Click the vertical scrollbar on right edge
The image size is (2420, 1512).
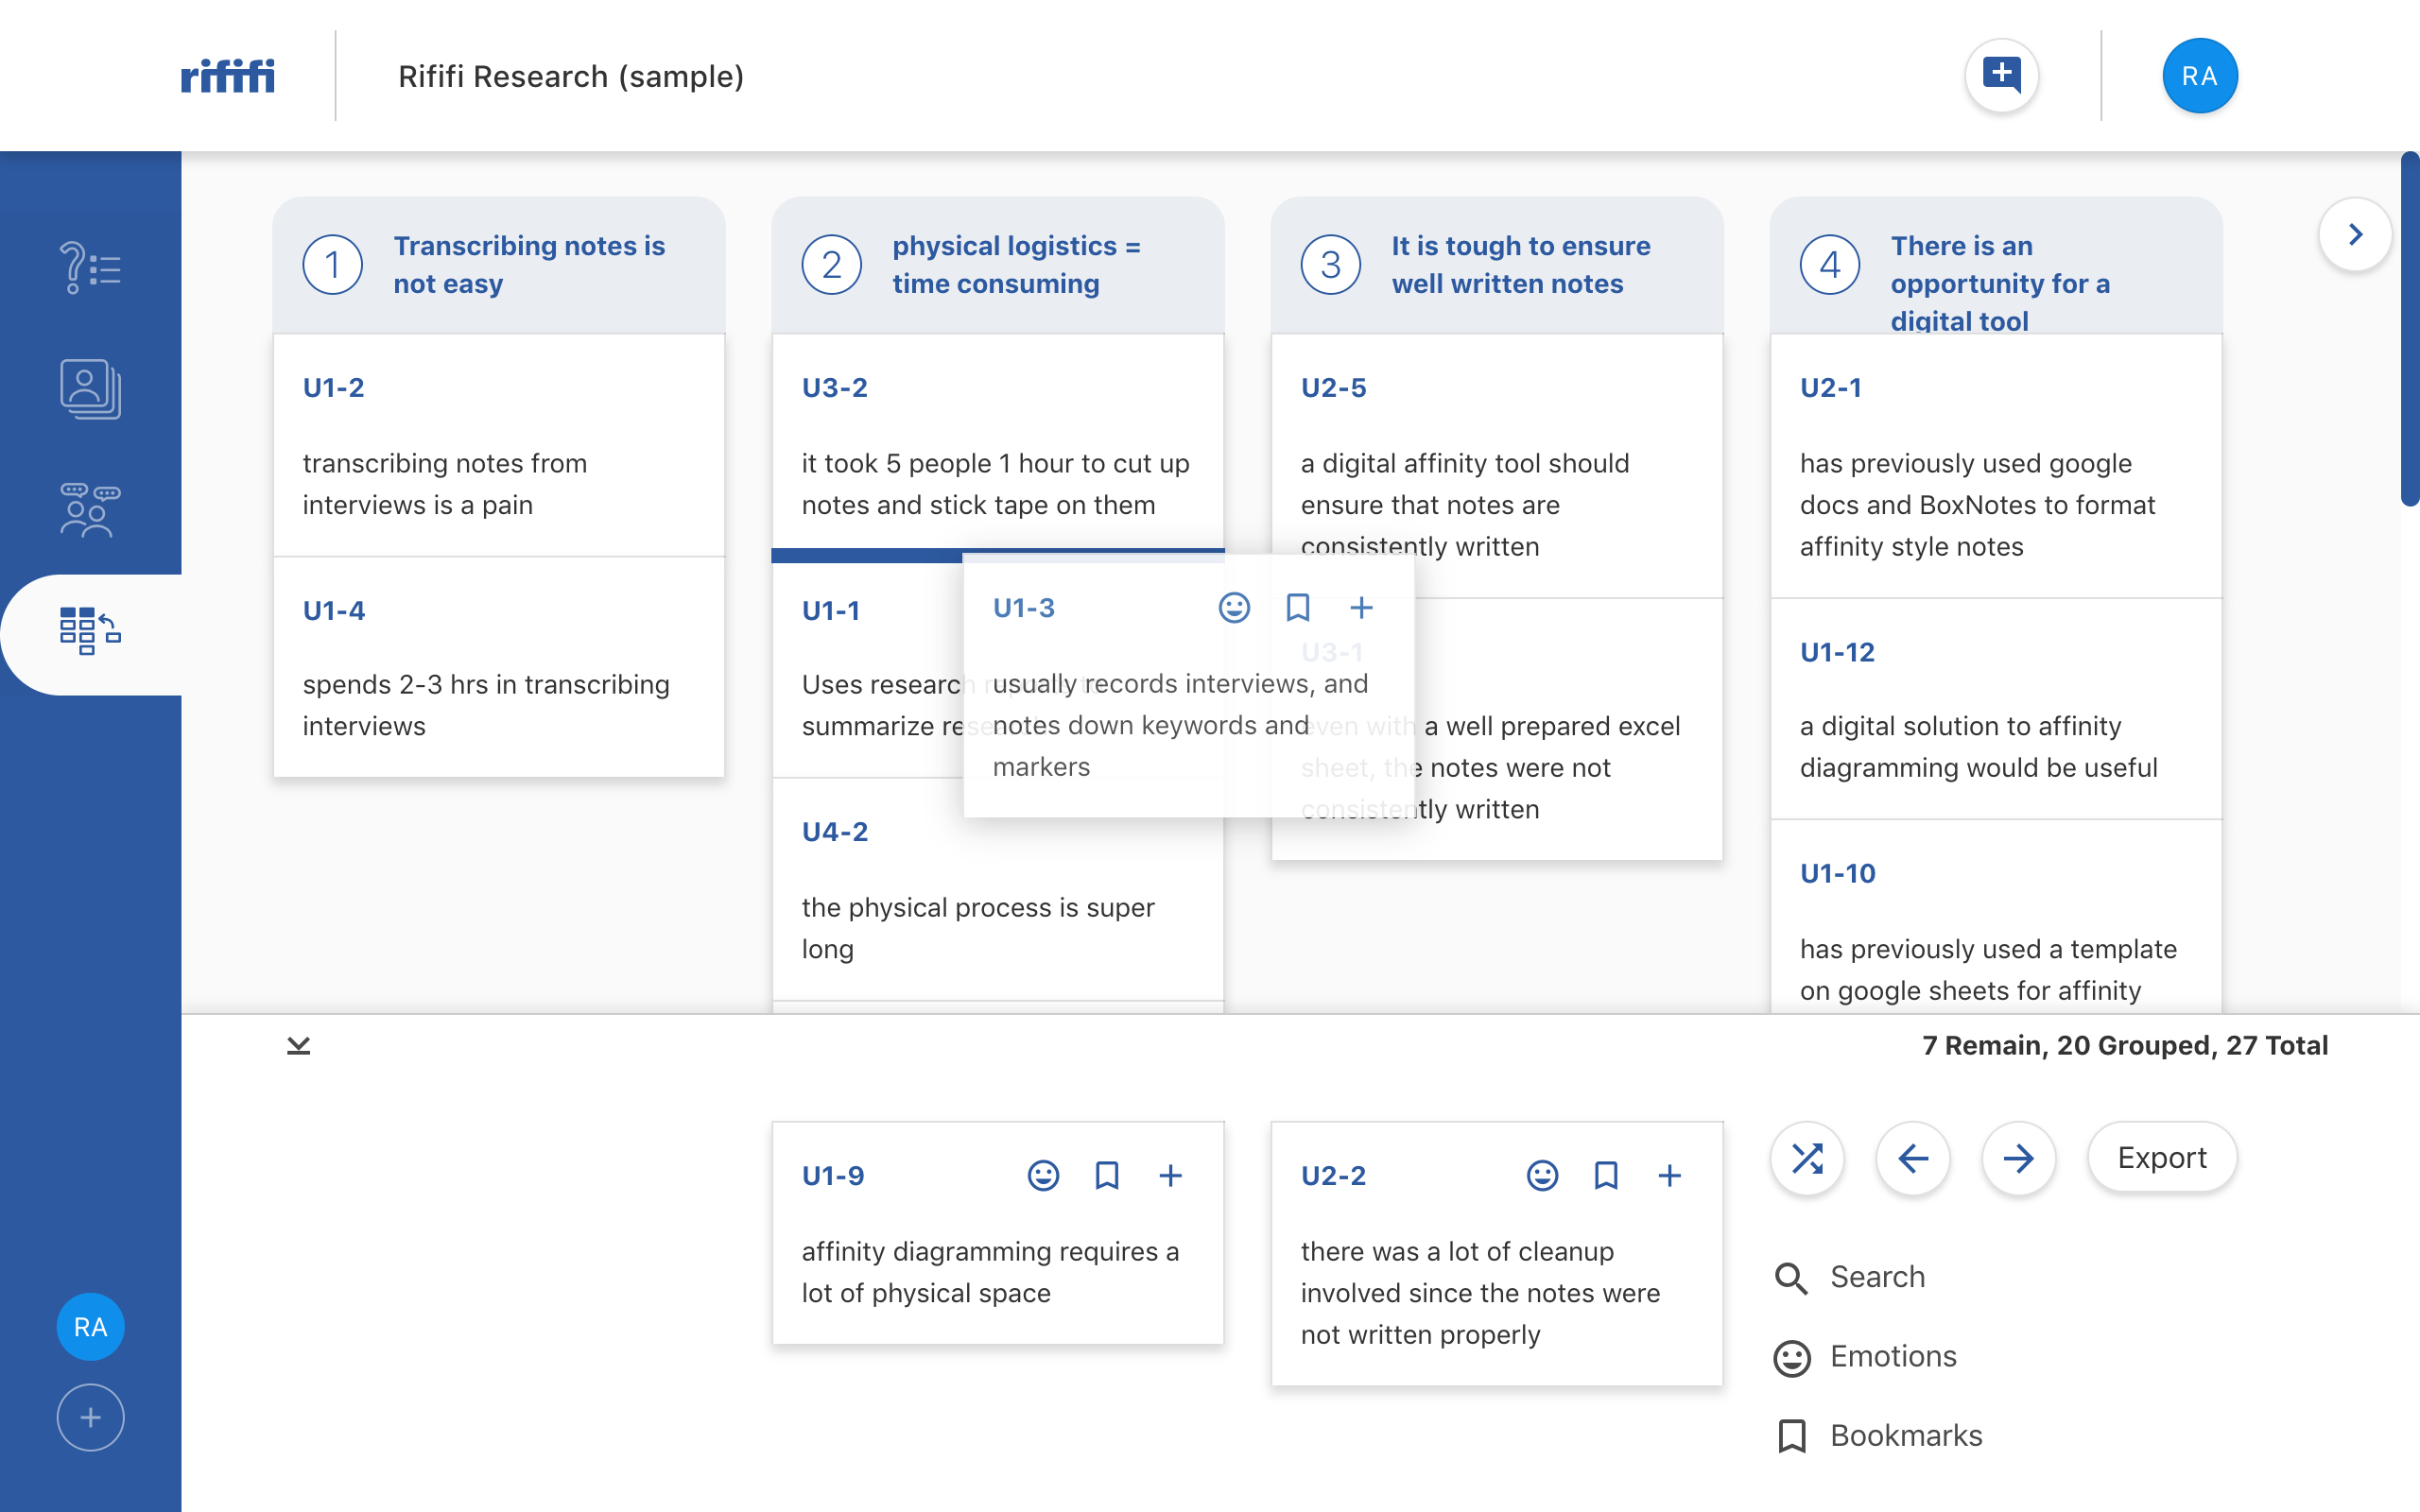point(2409,330)
